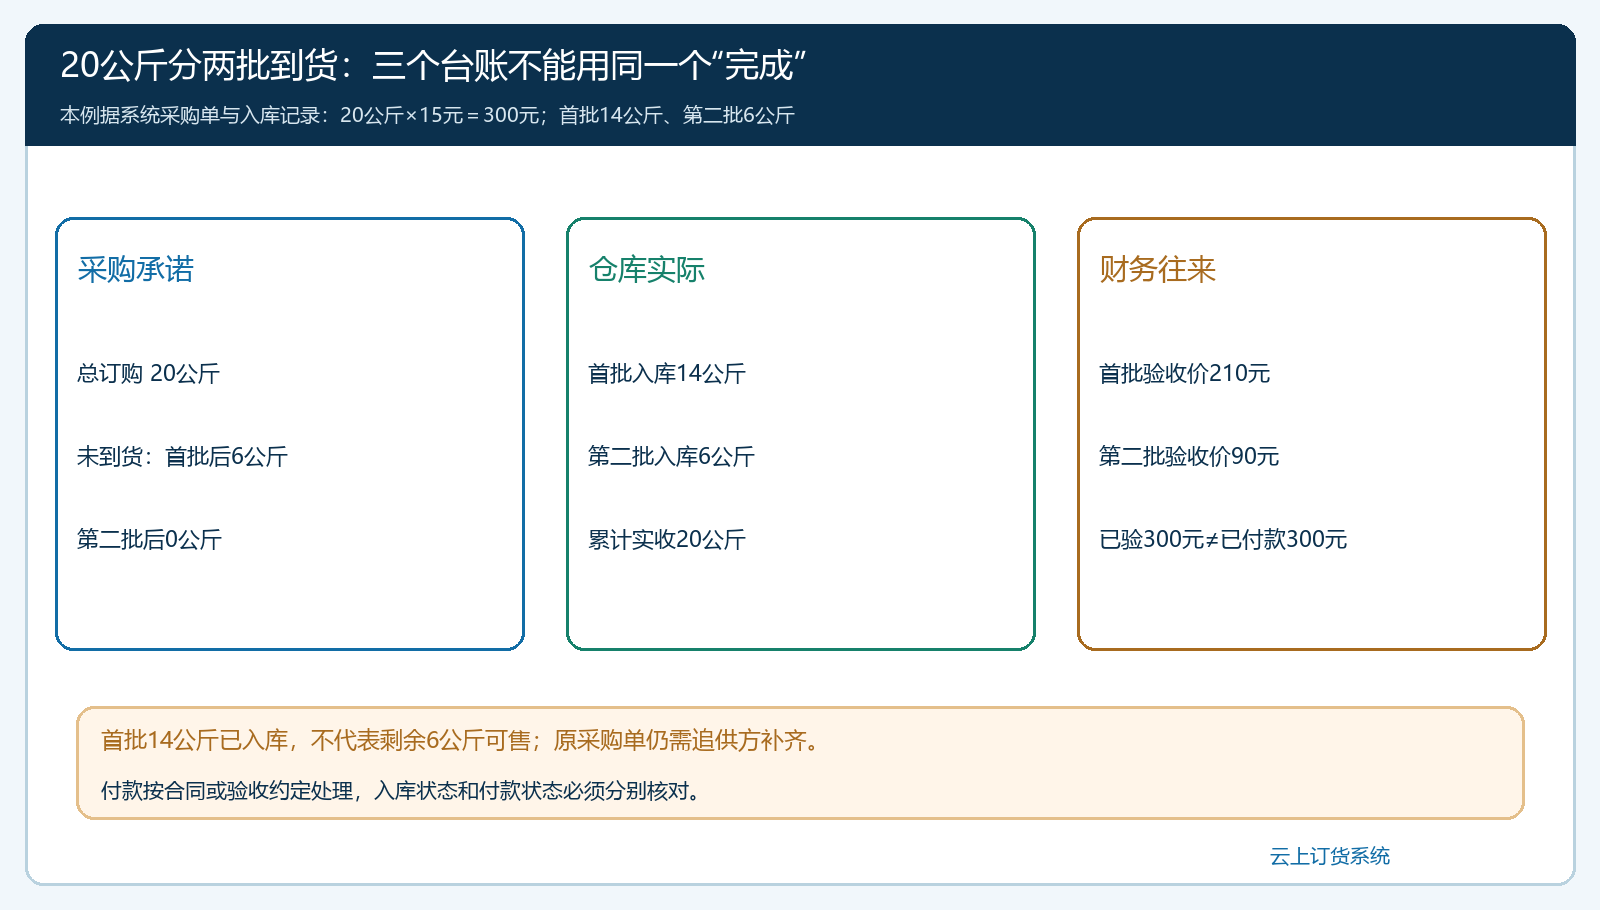Click 已验300元≠已付款300元 line
The height and width of the screenshot is (910, 1600).
1223,539
